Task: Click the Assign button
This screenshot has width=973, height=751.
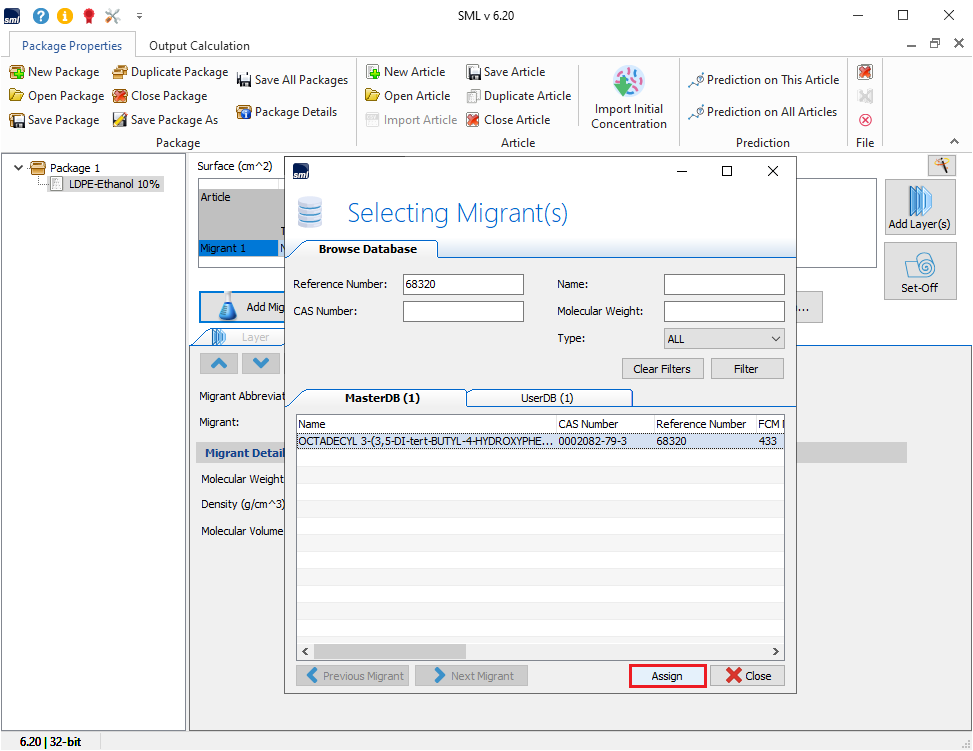Action: pos(667,676)
